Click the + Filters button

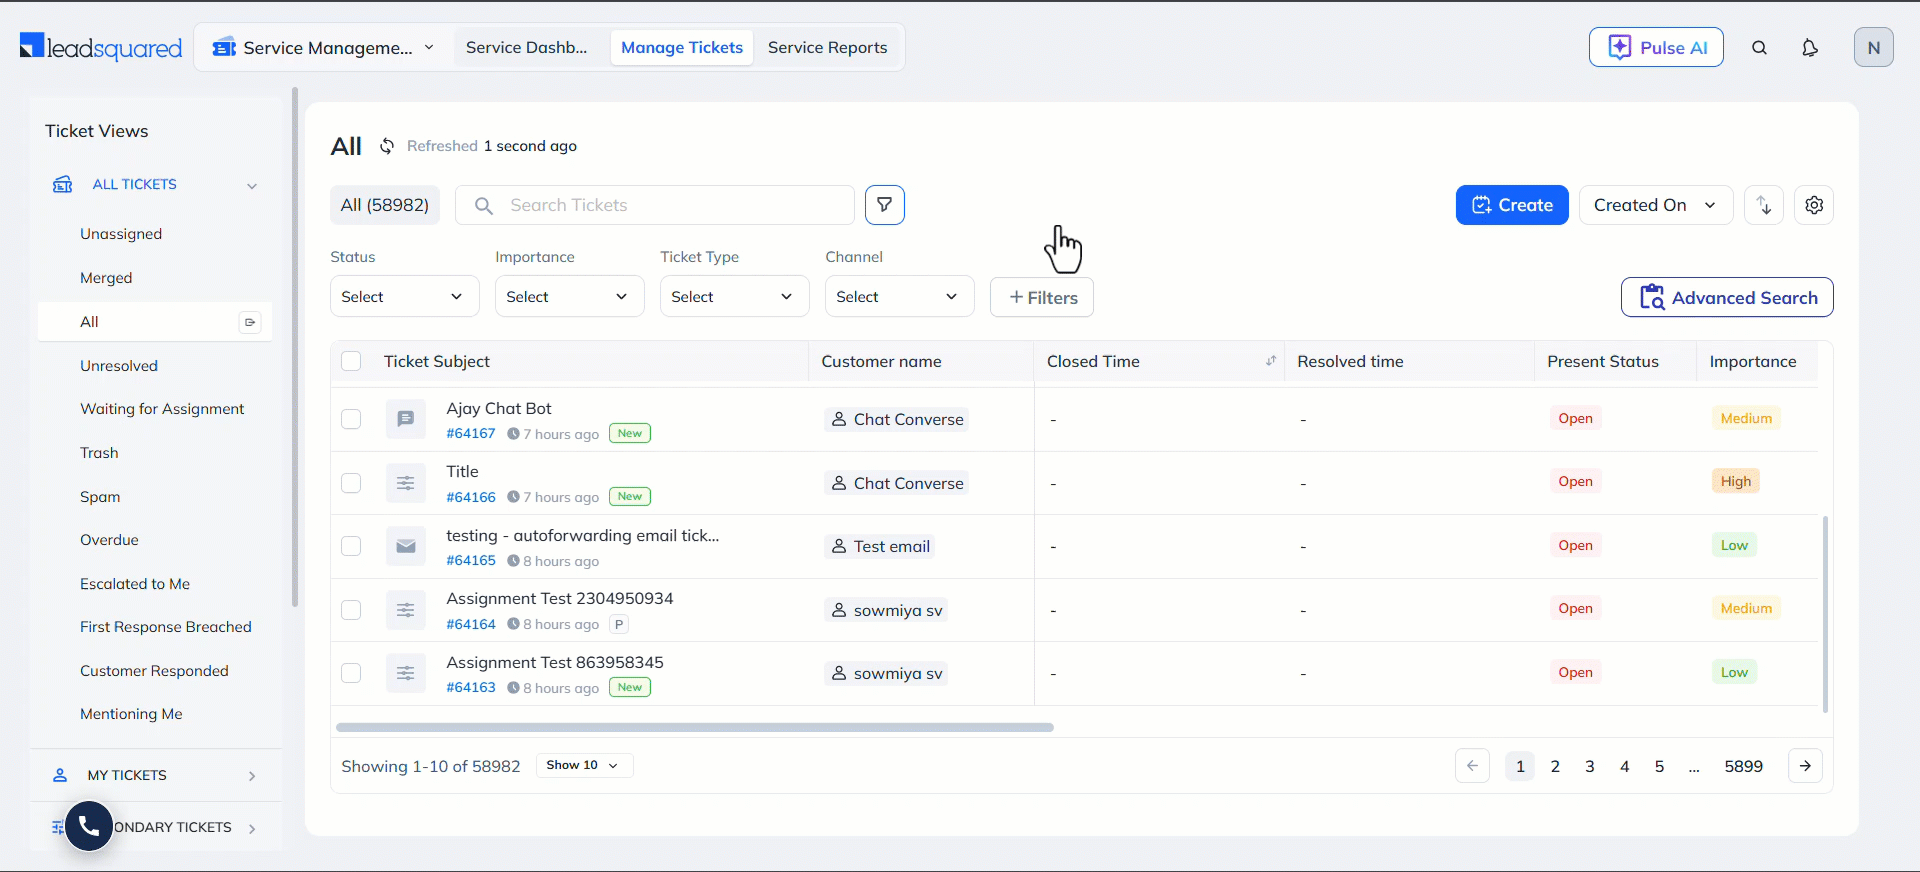click(x=1042, y=297)
